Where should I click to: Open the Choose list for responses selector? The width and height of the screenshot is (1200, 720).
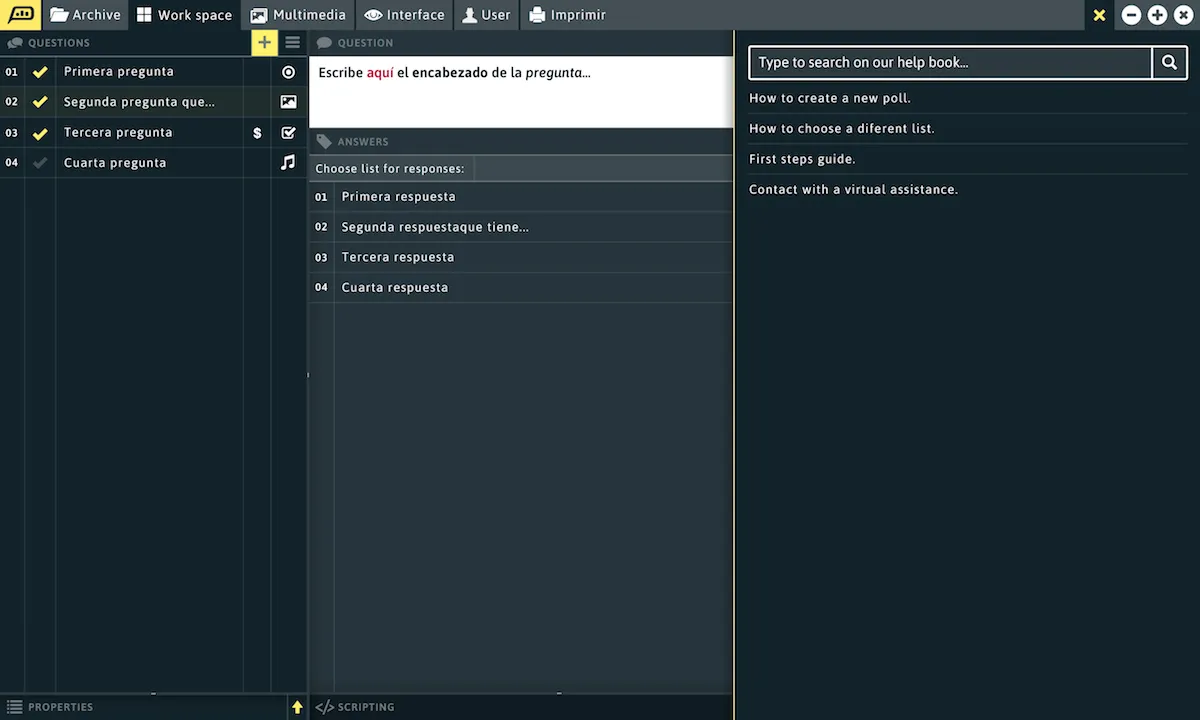click(x=390, y=168)
